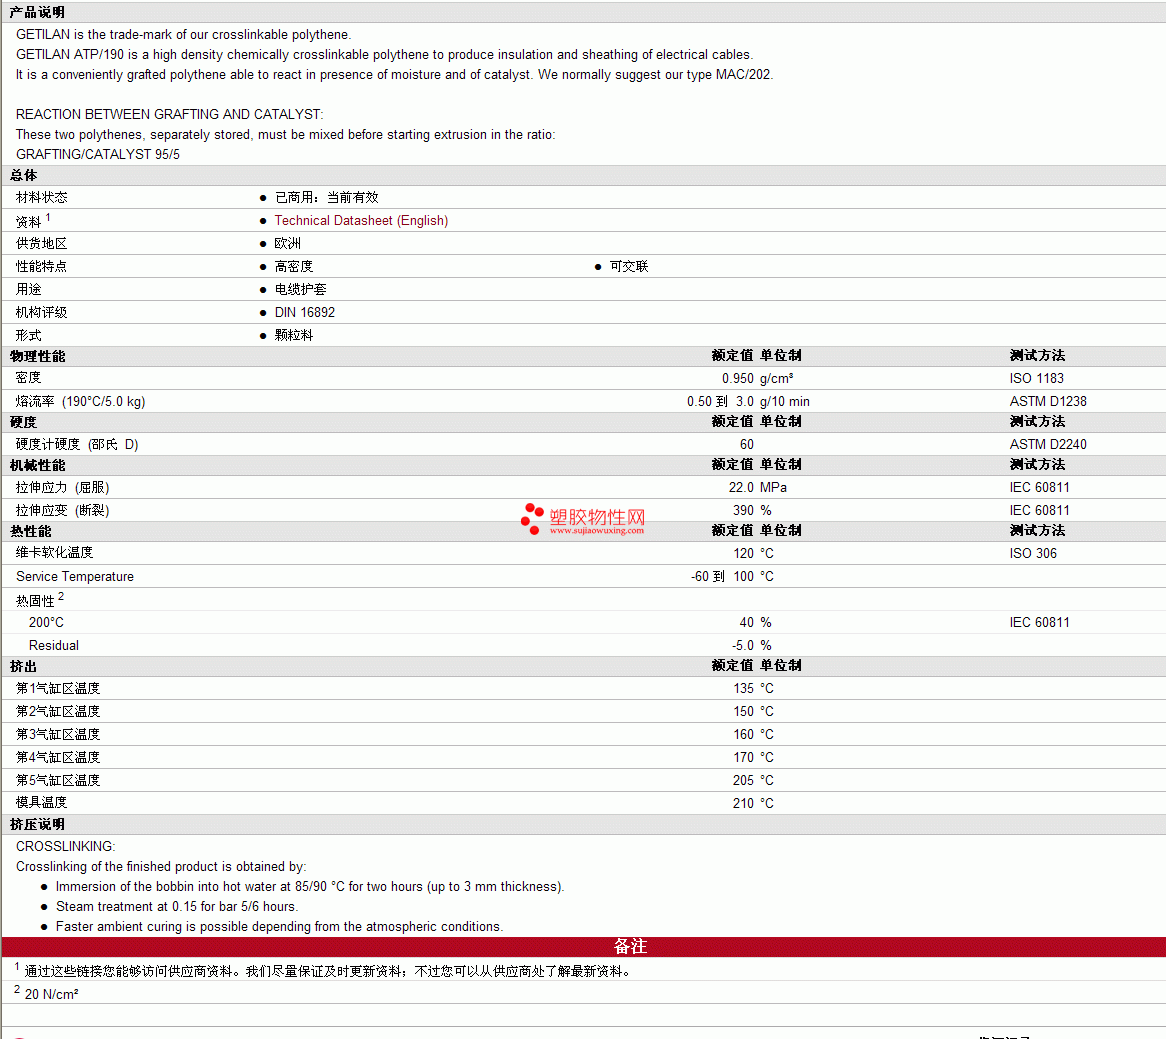1166x1039 pixels.
Task: Click the 挤压说明 section header
Action: (x=37, y=825)
